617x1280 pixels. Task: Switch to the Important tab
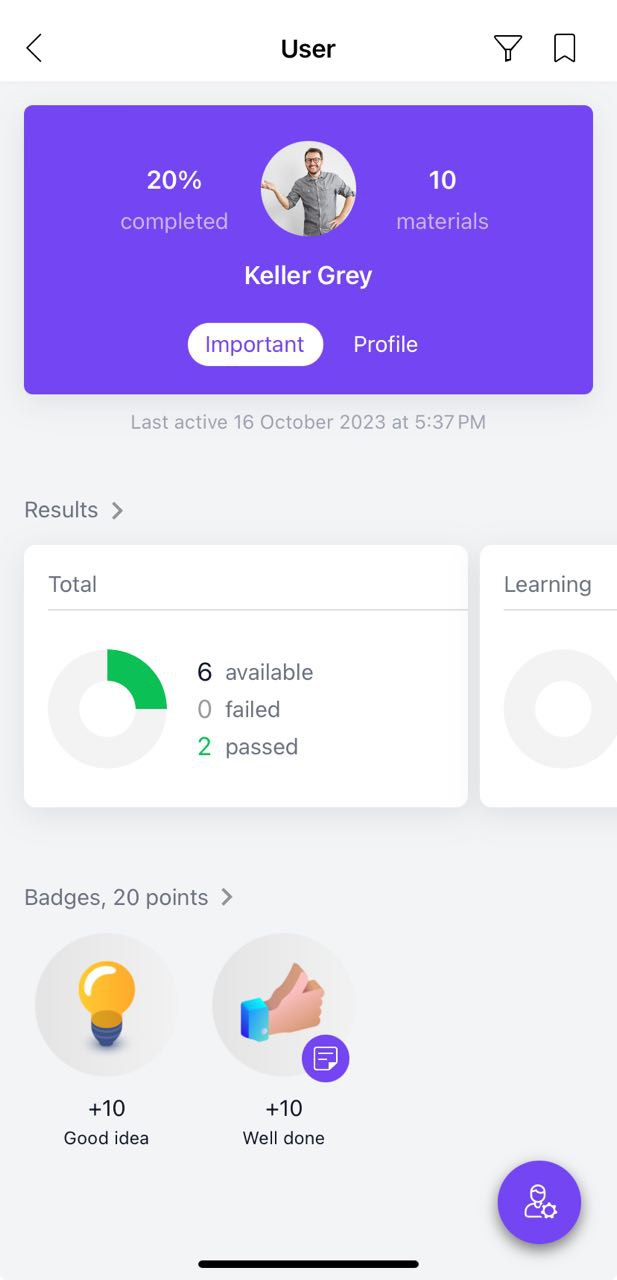click(x=255, y=344)
